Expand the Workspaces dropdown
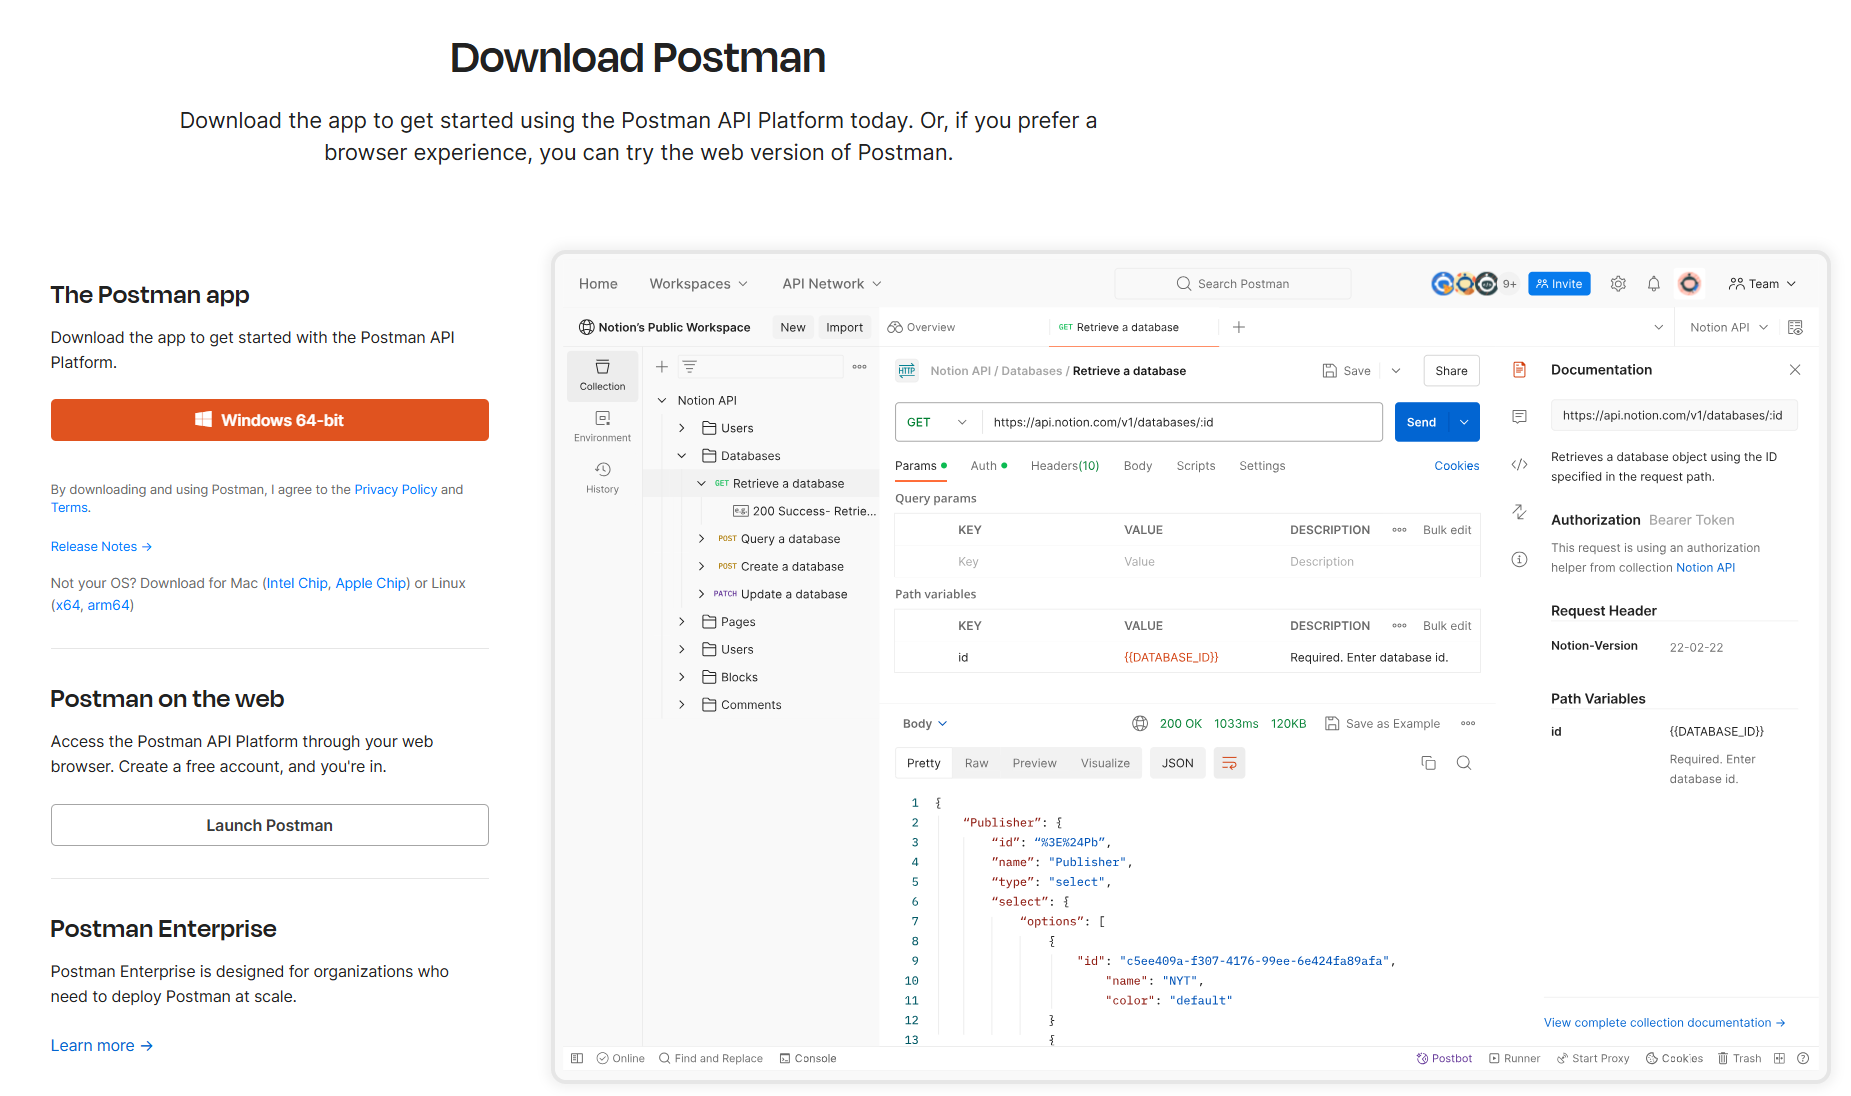1851x1096 pixels. 698,284
